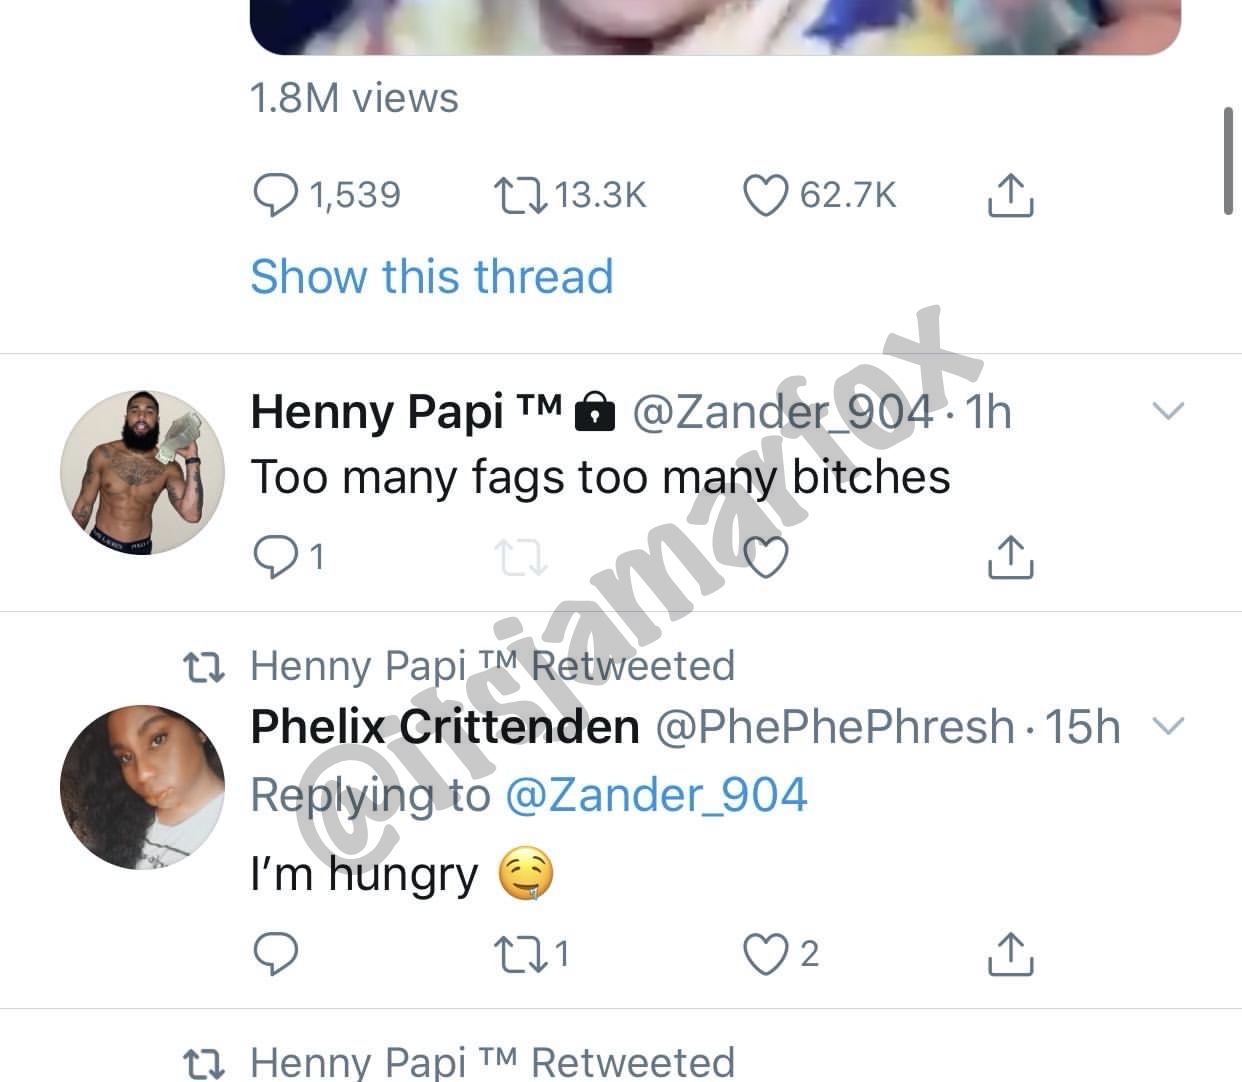
Task: Open Henny Papi ™ display name
Action: tap(406, 412)
